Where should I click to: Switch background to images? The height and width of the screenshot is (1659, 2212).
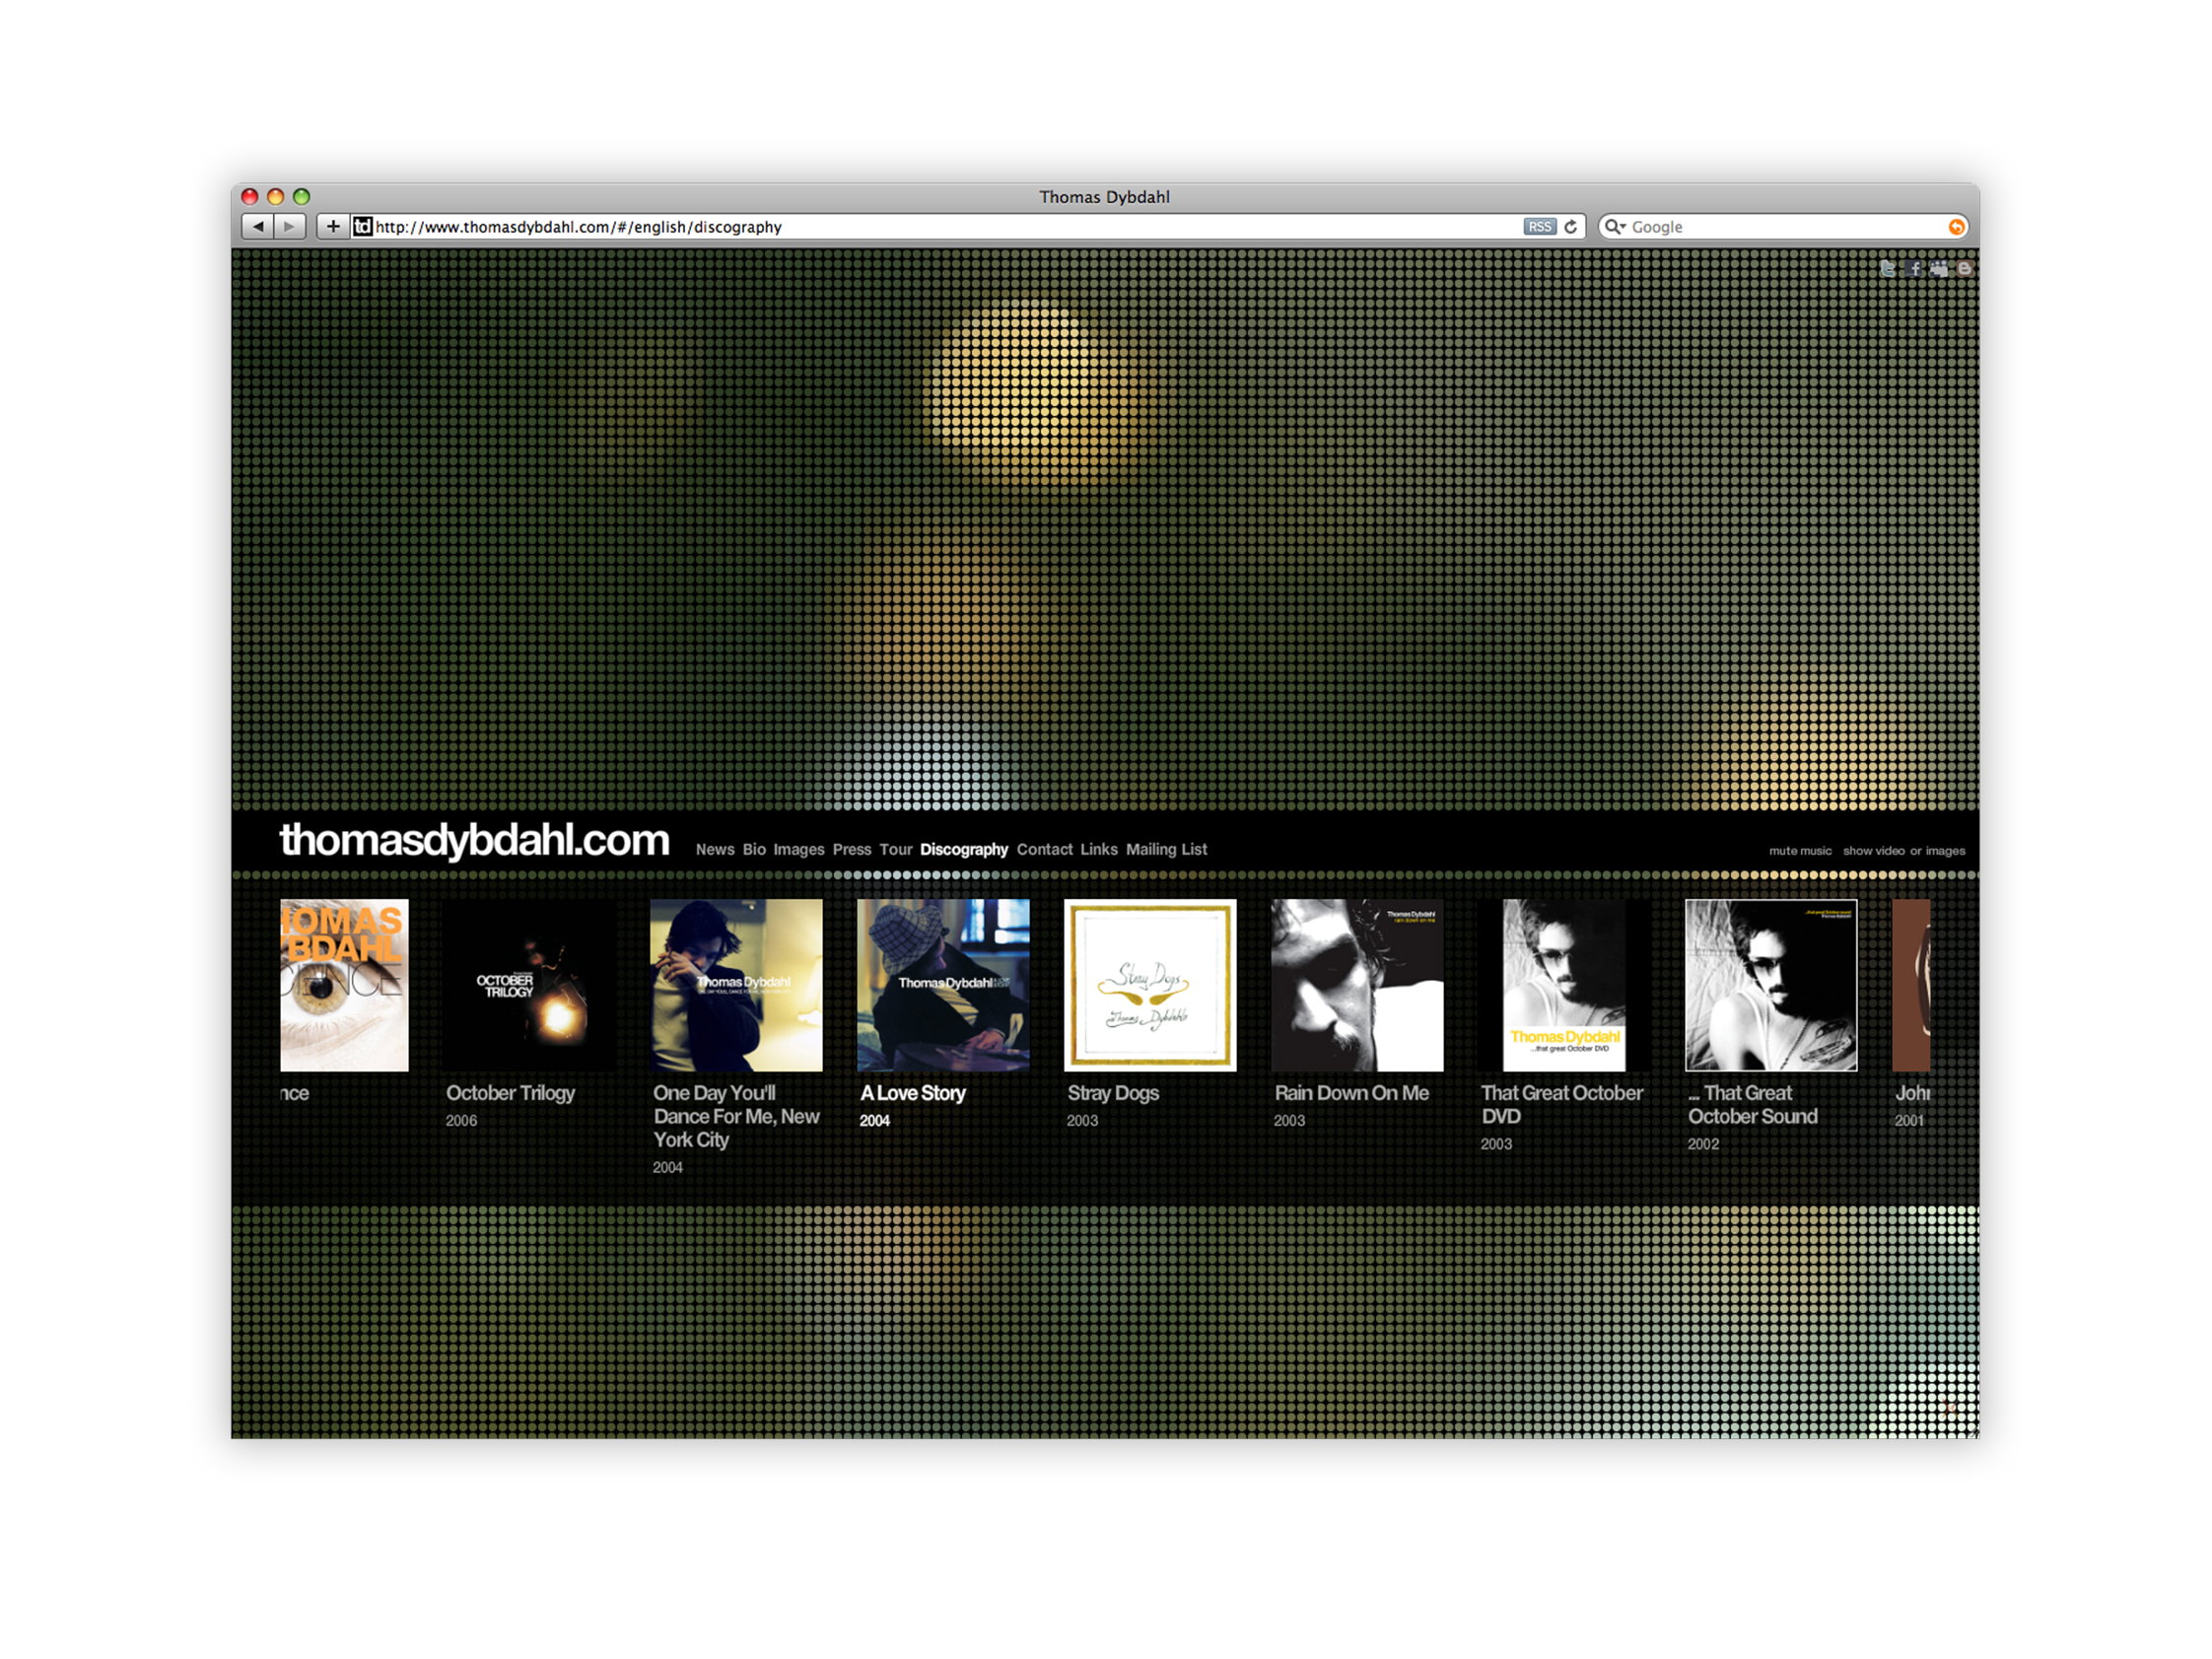pos(1945,851)
